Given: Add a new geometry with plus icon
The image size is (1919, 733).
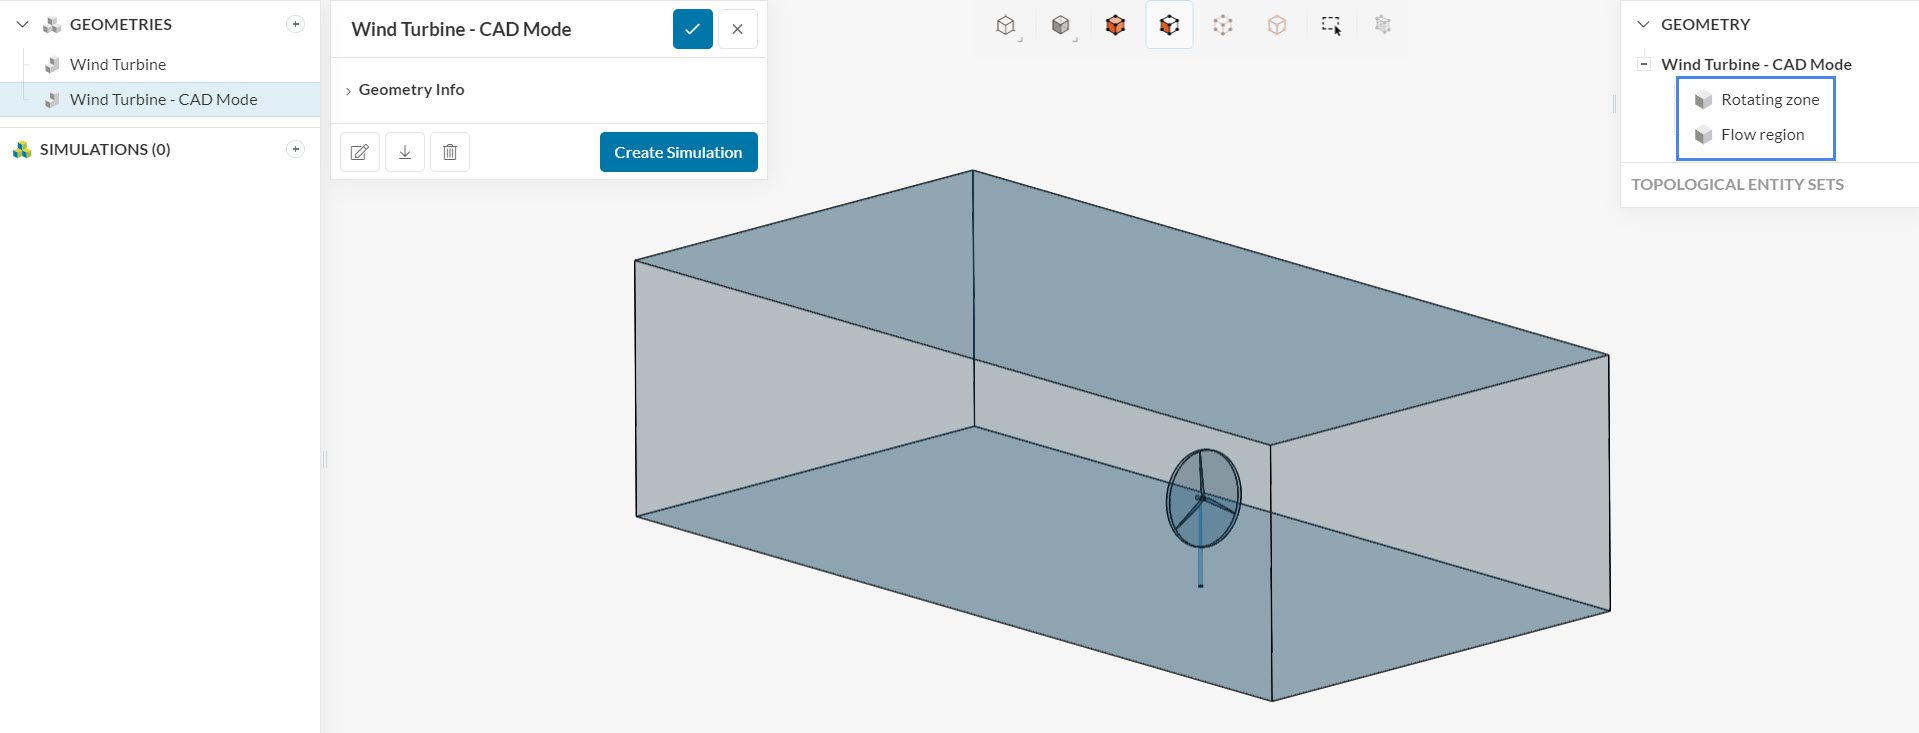Looking at the screenshot, I should 295,24.
